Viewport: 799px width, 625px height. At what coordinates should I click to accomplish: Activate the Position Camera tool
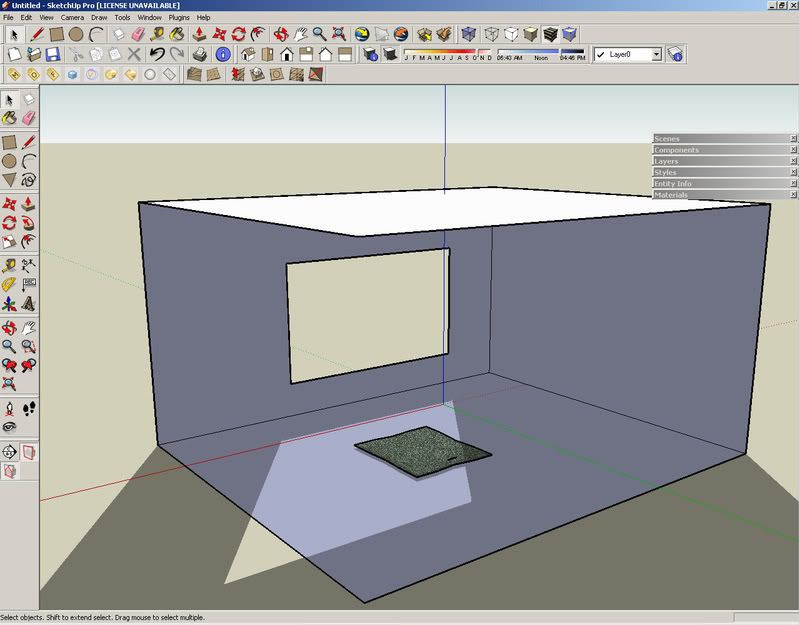pyautogui.click(x=9, y=409)
